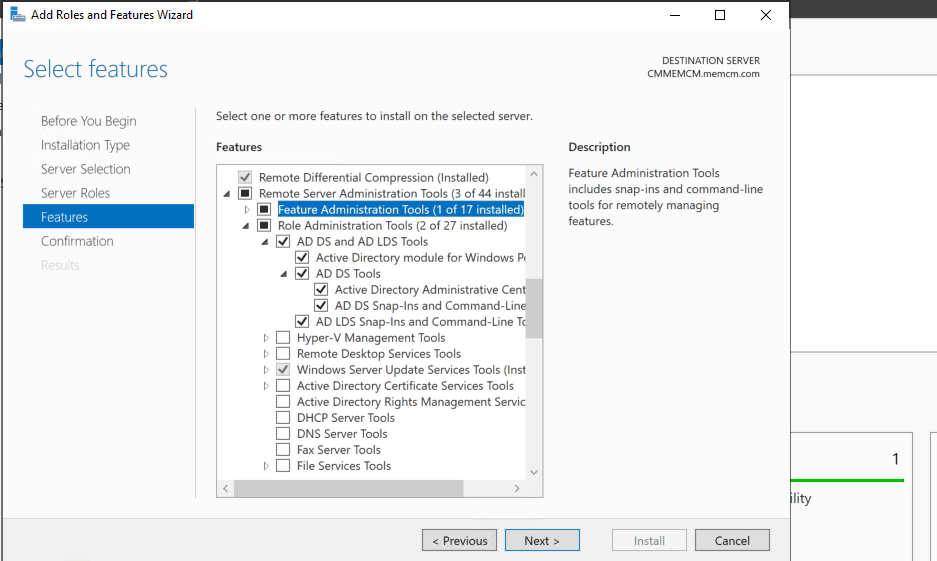Click the horizontal scrollbar thumb in features list
This screenshot has height=561, width=937.
click(x=348, y=488)
